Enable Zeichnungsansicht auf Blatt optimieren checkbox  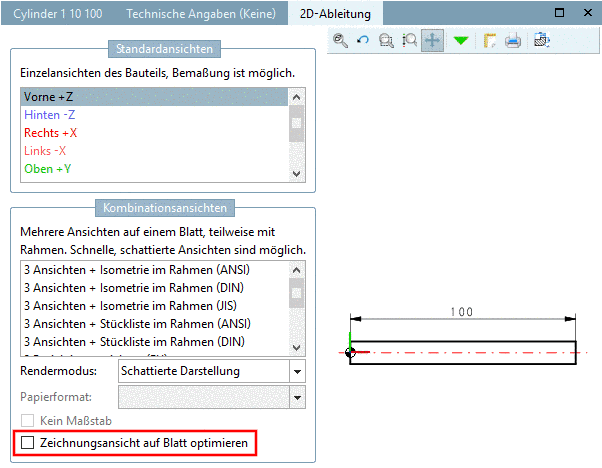click(x=27, y=443)
